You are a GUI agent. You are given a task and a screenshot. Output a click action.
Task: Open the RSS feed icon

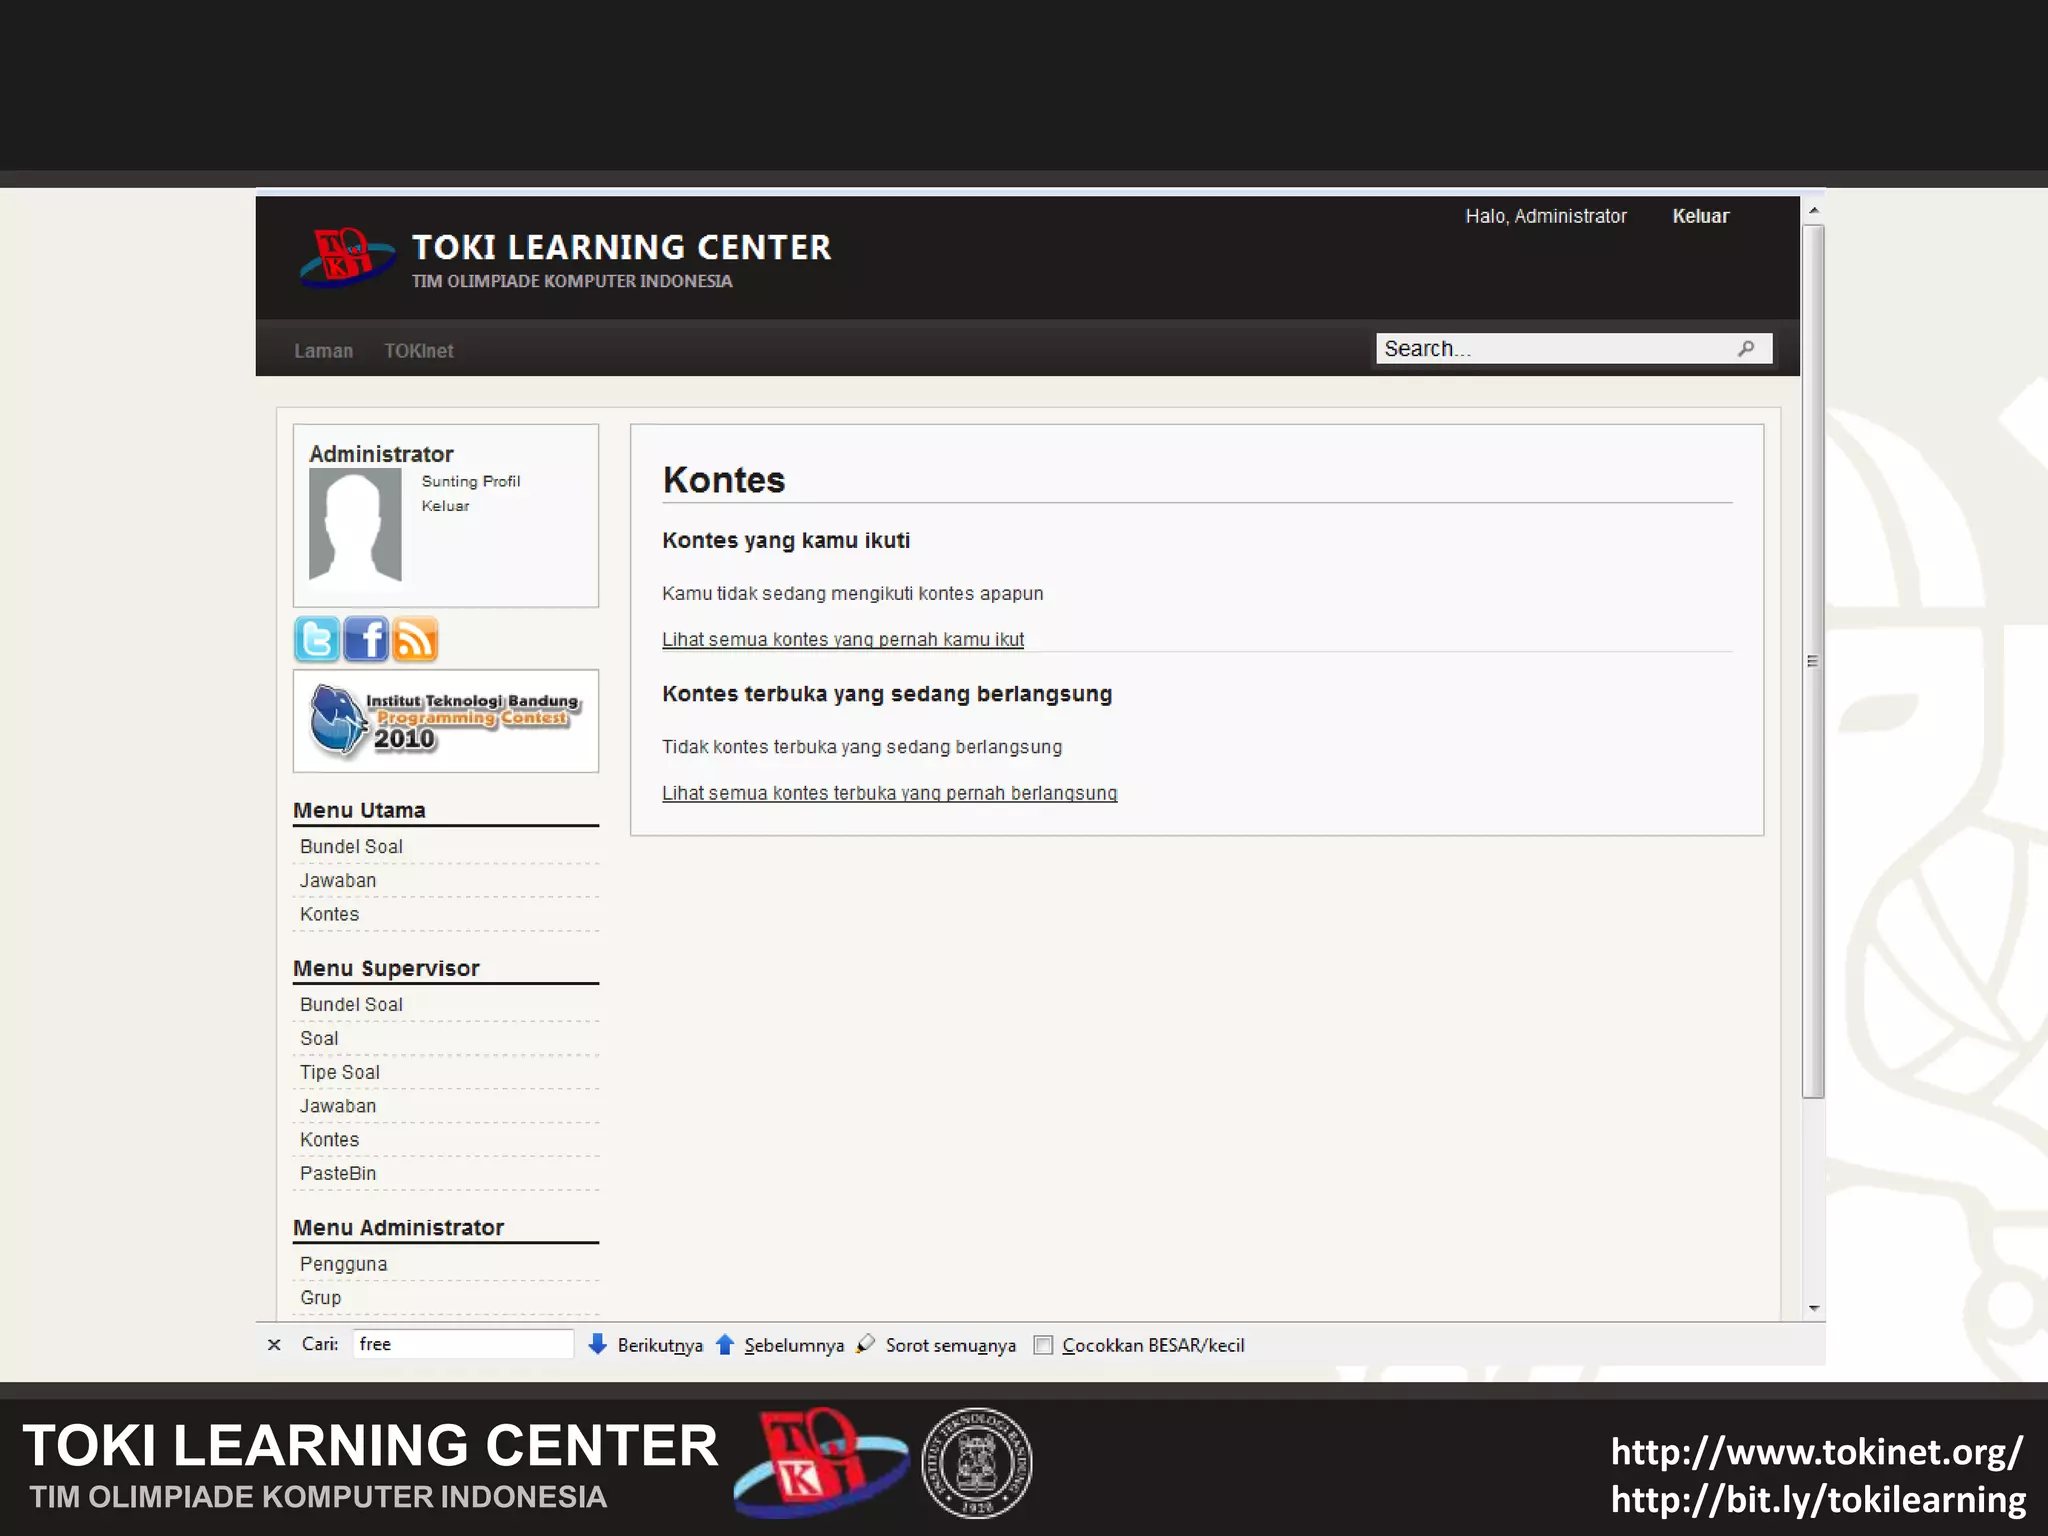[x=415, y=639]
